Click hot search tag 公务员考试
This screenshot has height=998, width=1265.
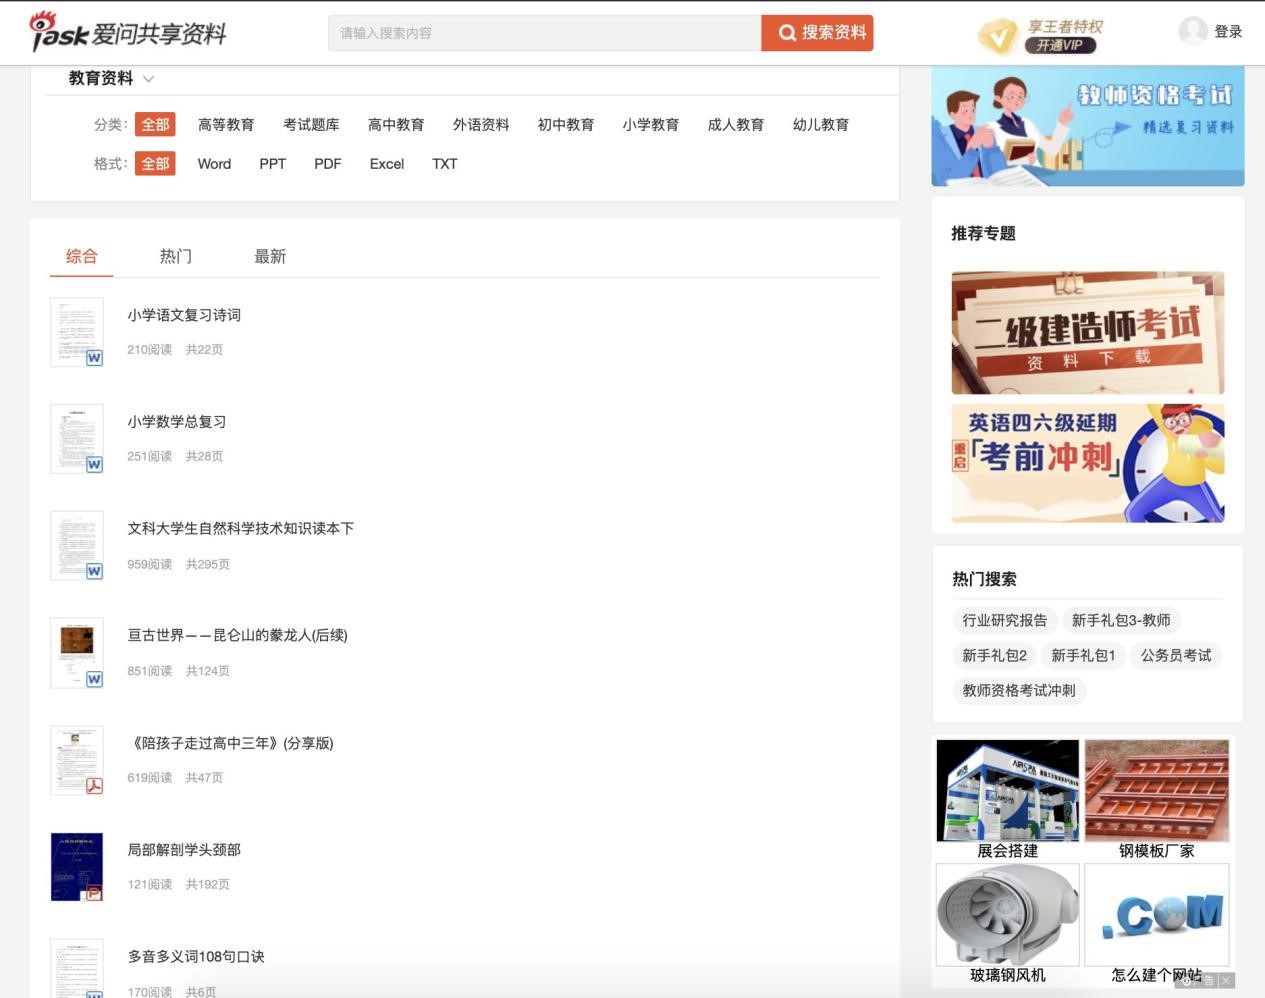coord(1176,655)
